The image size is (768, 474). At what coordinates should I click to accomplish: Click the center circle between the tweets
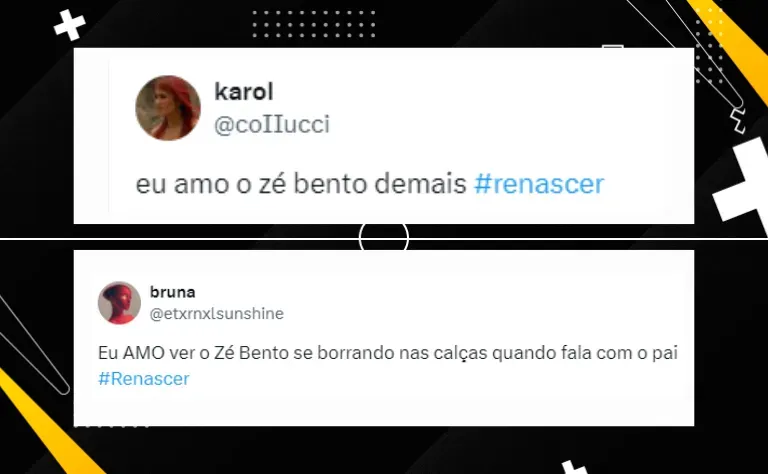384,237
